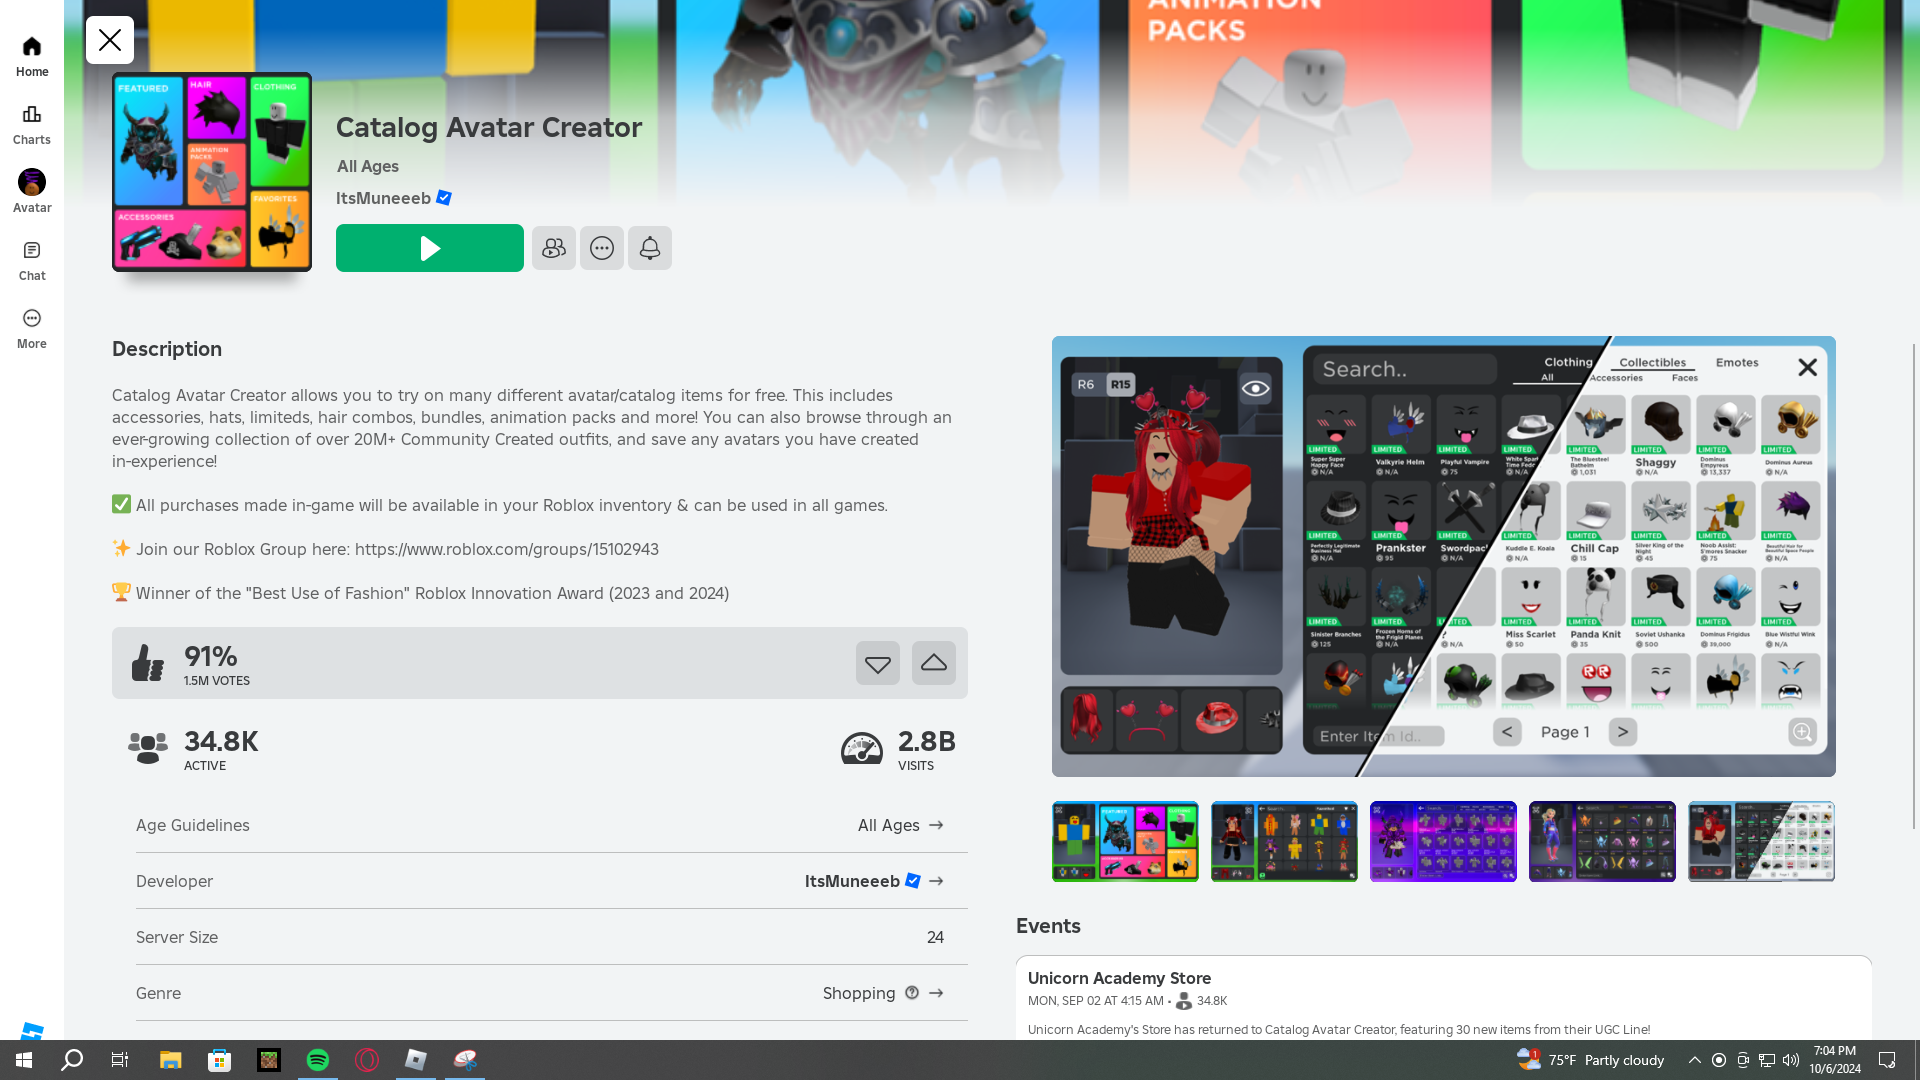Click the green Play button
This screenshot has width=1920, height=1080.
pos(429,248)
